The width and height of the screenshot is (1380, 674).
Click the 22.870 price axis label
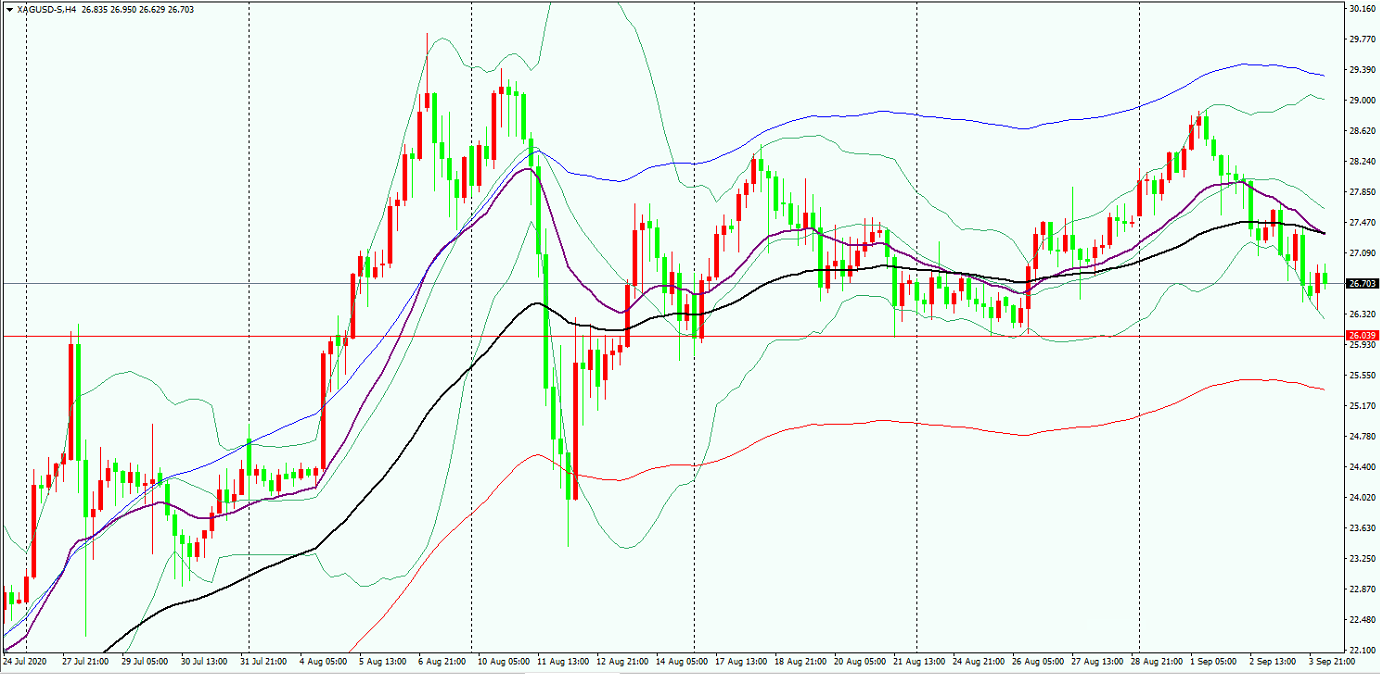[x=1361, y=589]
